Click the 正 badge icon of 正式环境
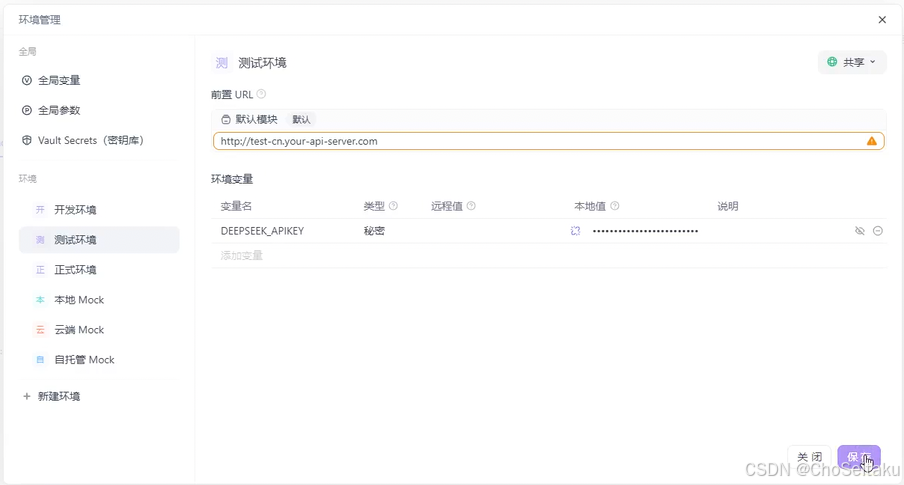 [x=40, y=270]
